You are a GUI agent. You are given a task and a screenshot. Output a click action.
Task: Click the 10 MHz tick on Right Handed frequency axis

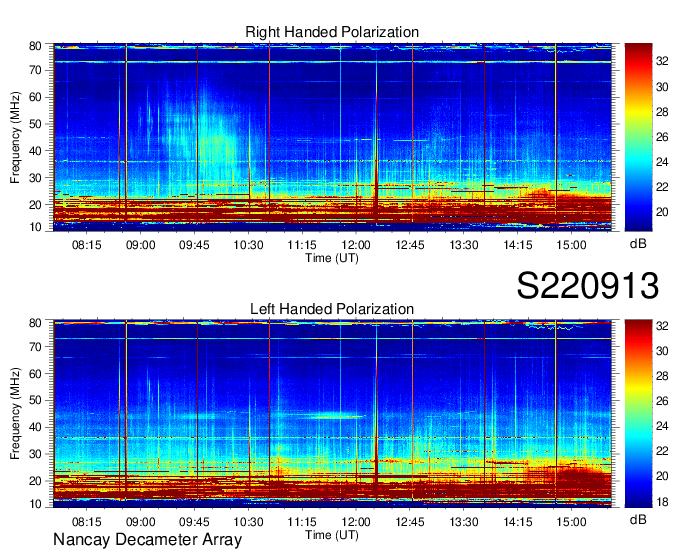pos(36,227)
